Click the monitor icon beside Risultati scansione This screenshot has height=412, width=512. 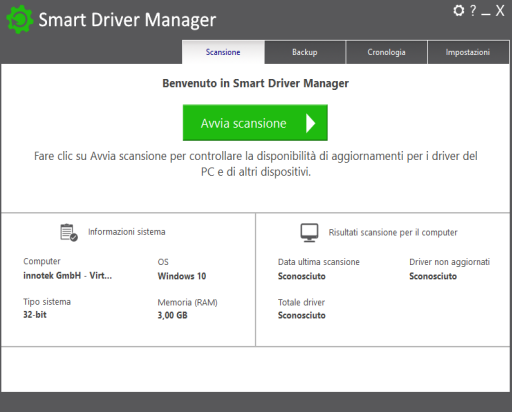309,233
